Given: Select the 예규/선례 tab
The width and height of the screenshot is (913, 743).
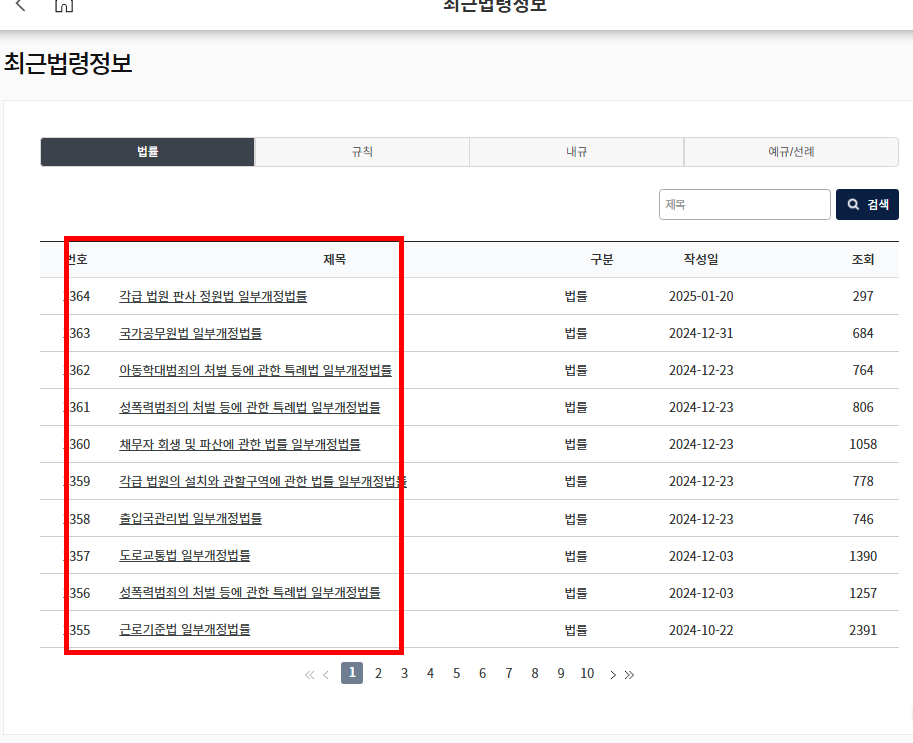Looking at the screenshot, I should coord(790,151).
